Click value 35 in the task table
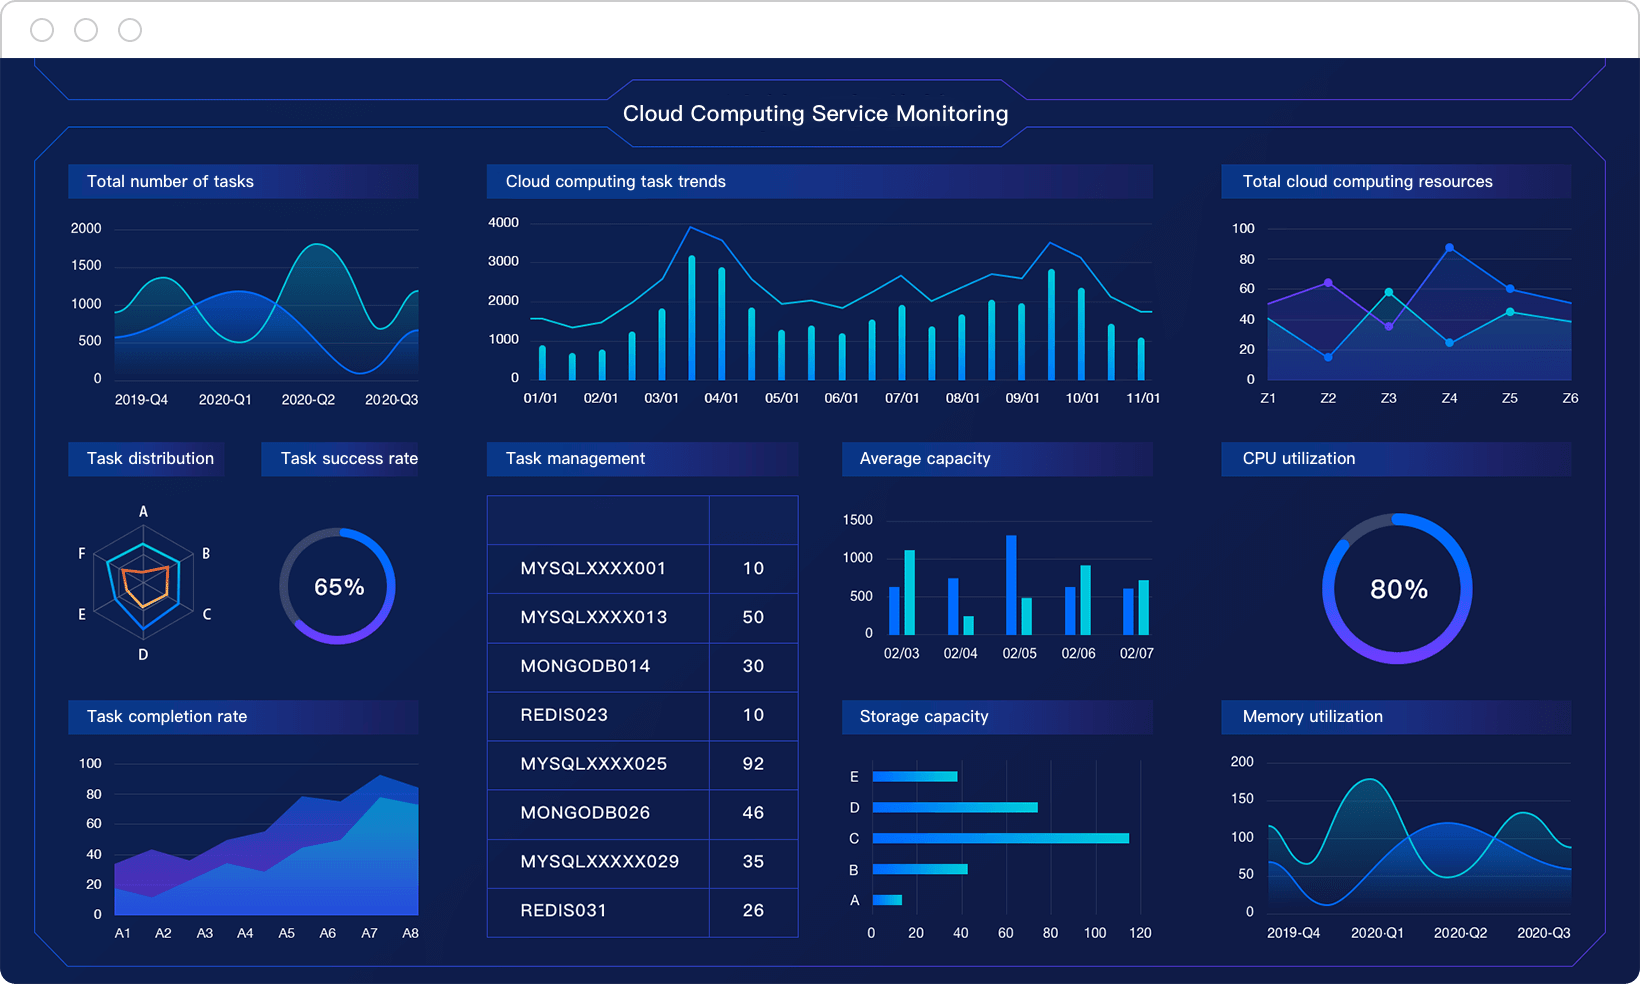Image resolution: width=1640 pixels, height=984 pixels. click(x=753, y=862)
